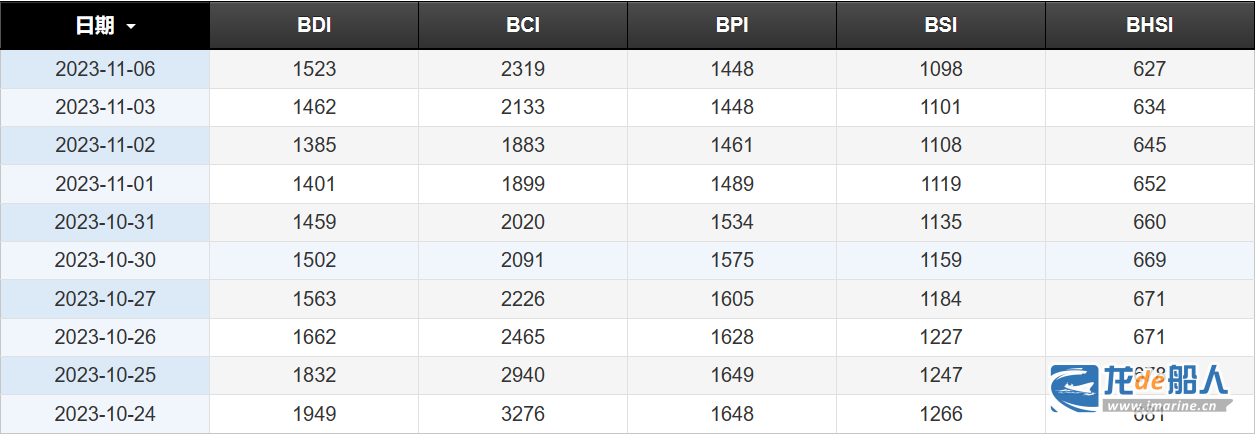Select BCI value 3276 cell
The image size is (1256, 435).
(x=523, y=413)
